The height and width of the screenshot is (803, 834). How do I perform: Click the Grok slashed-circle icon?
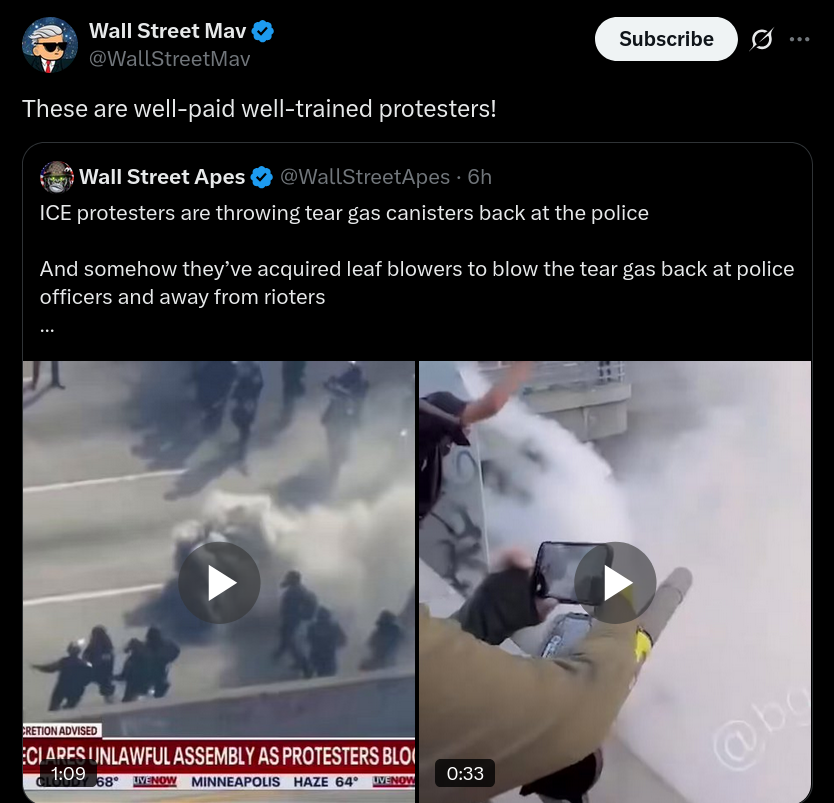(762, 39)
